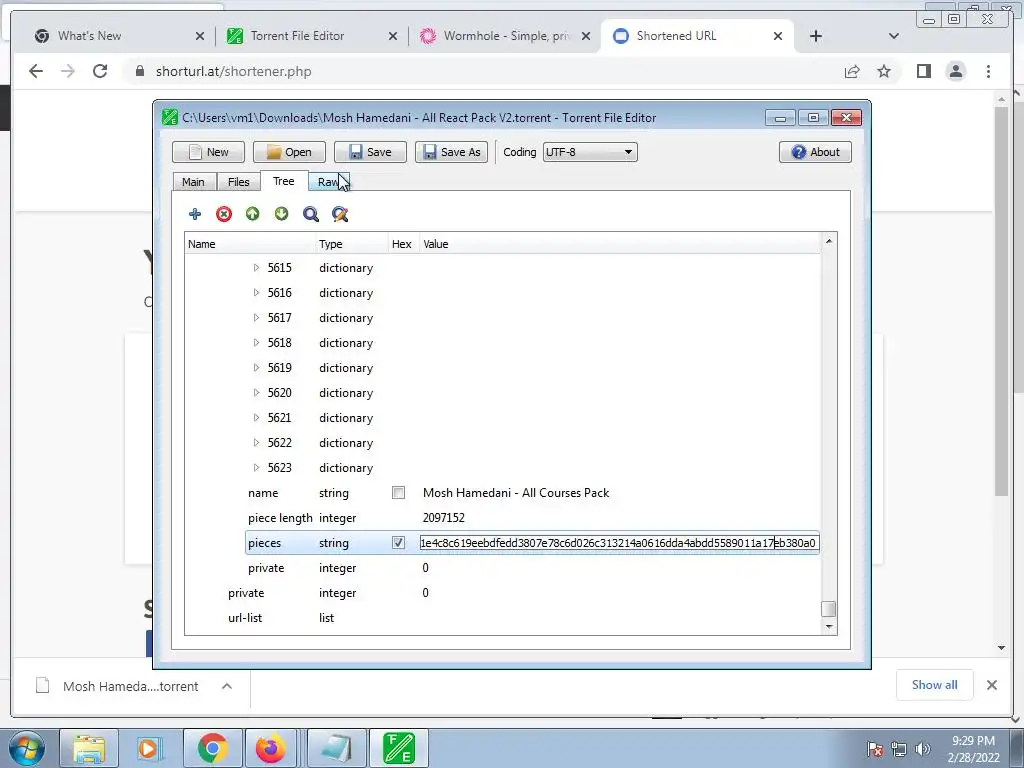Open download options chevron for torrent file
This screenshot has height=768, width=1024.
[x=227, y=686]
